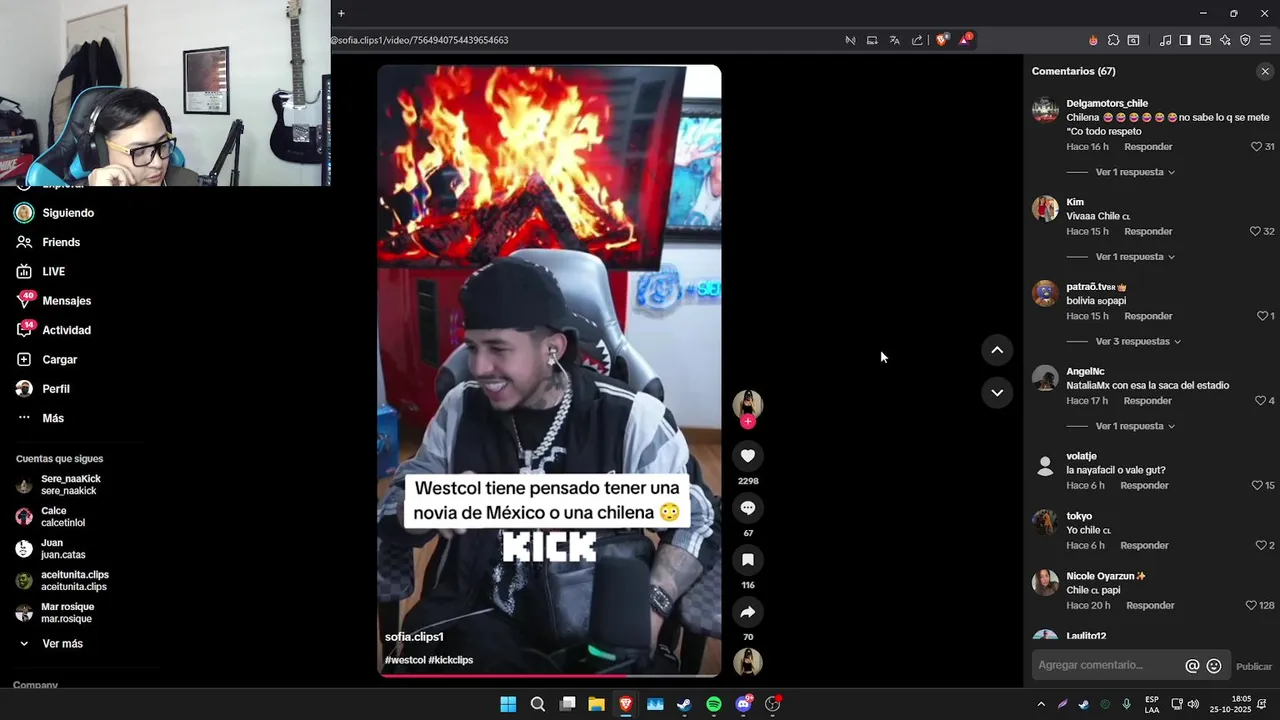Open Actividad notifications in sidebar

tap(66, 330)
